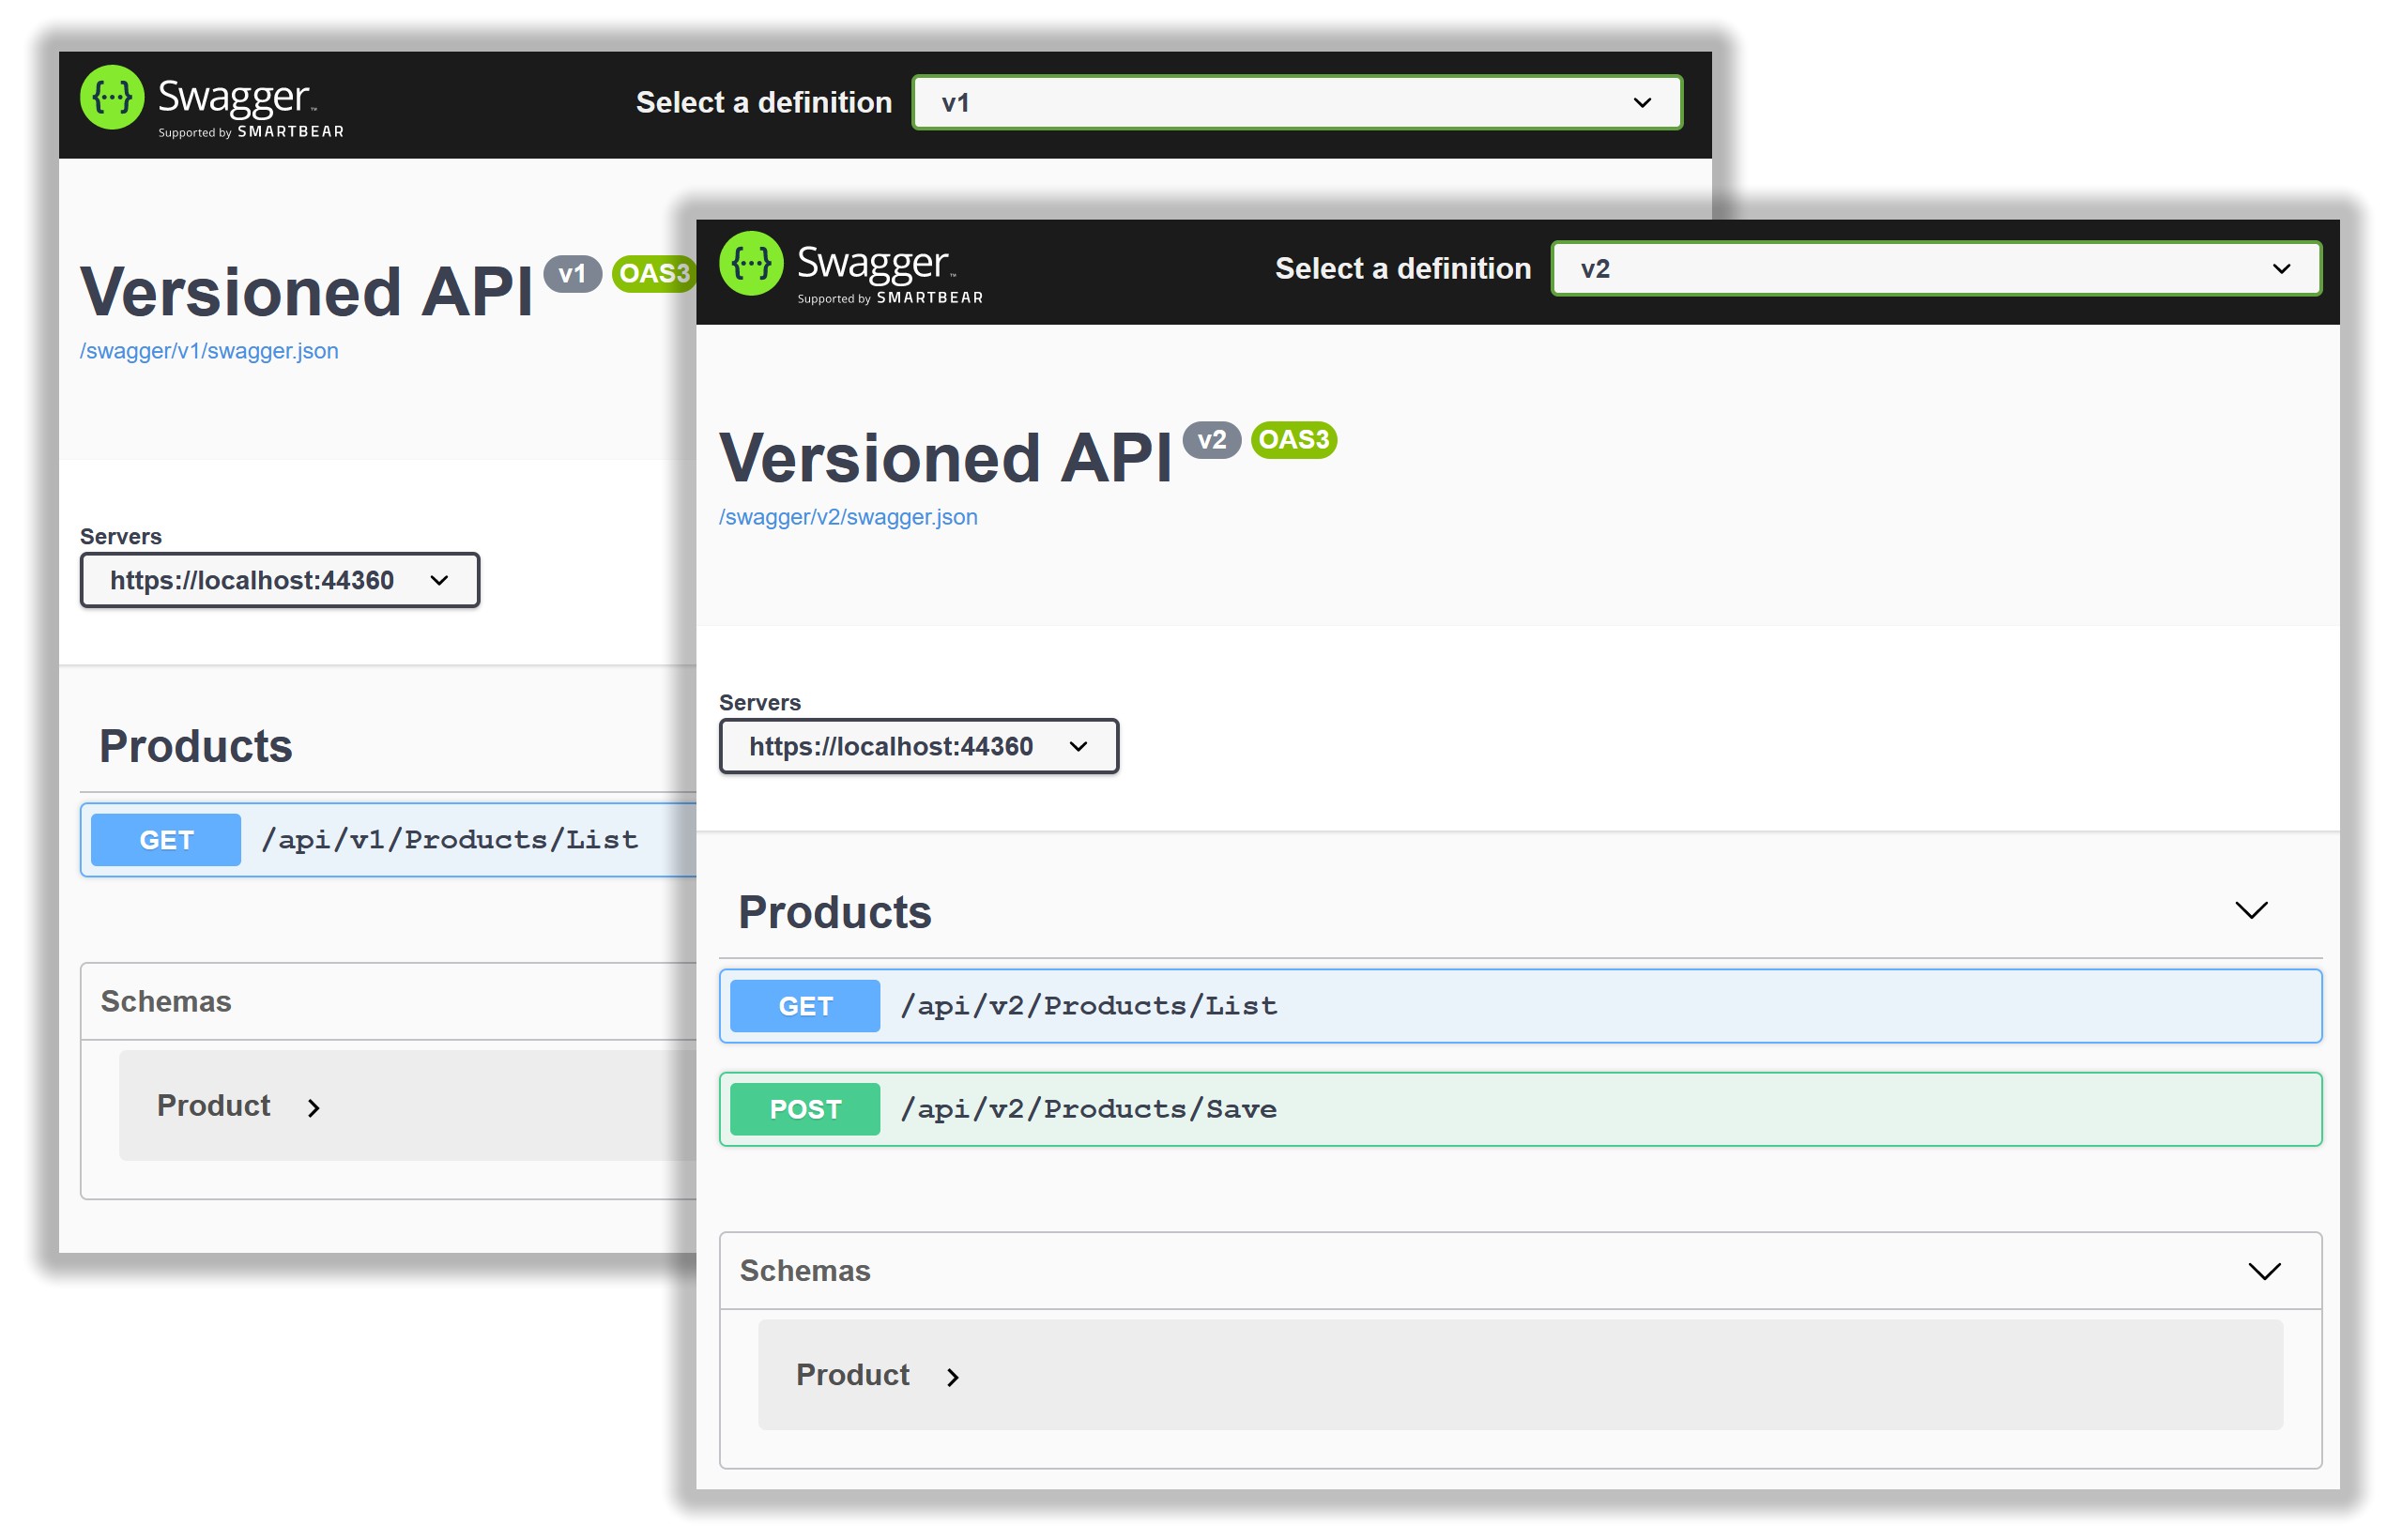2402x1540 pixels.
Task: Open the /swagger/v1/swagger.json link
Action: pyautogui.click(x=209, y=351)
